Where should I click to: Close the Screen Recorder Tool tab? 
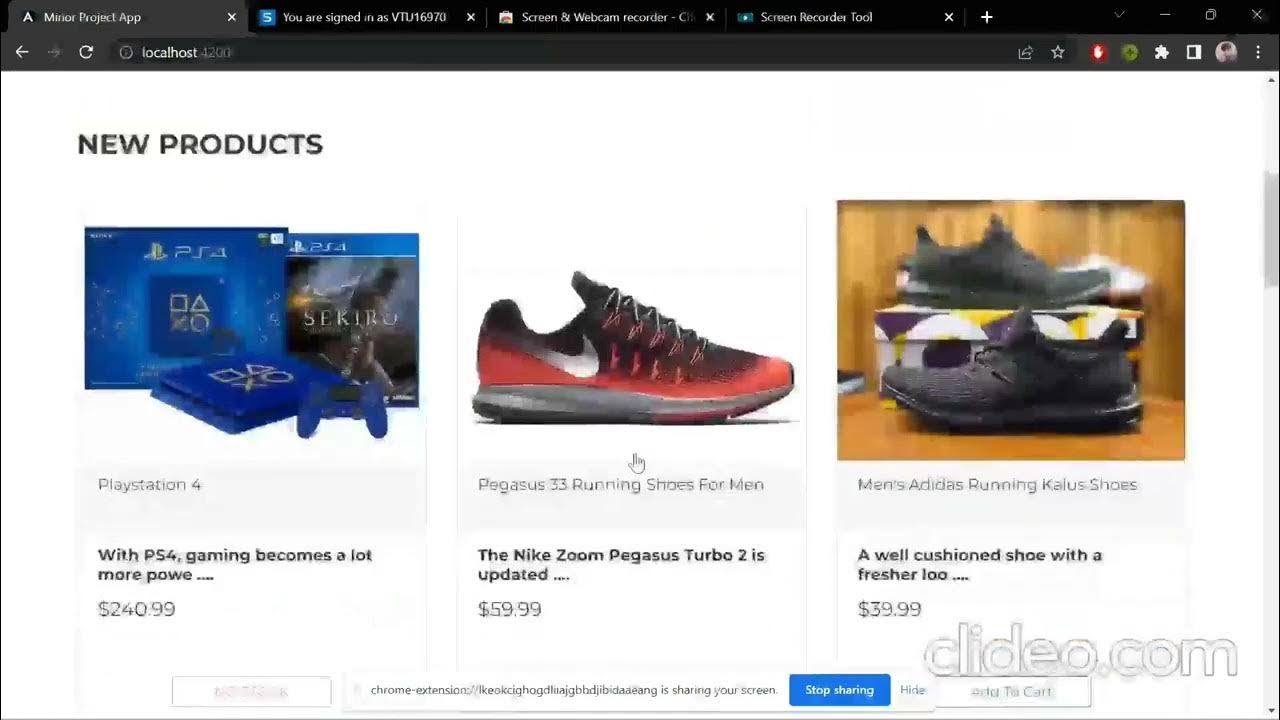(x=949, y=17)
